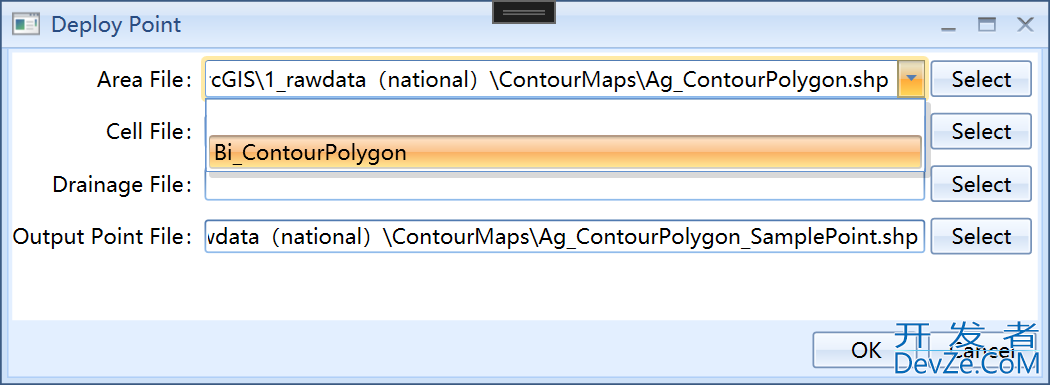Click the Output Point File label
Image resolution: width=1050 pixels, height=385 pixels.
pyautogui.click(x=103, y=236)
